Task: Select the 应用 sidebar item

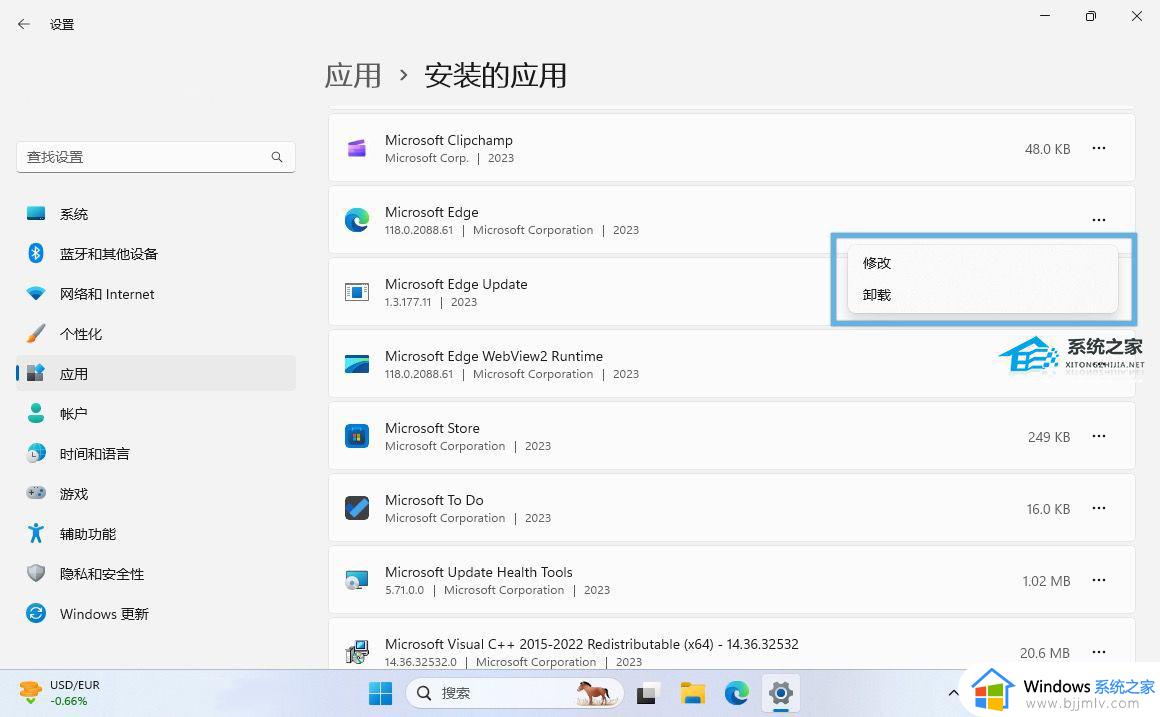Action: (155, 374)
